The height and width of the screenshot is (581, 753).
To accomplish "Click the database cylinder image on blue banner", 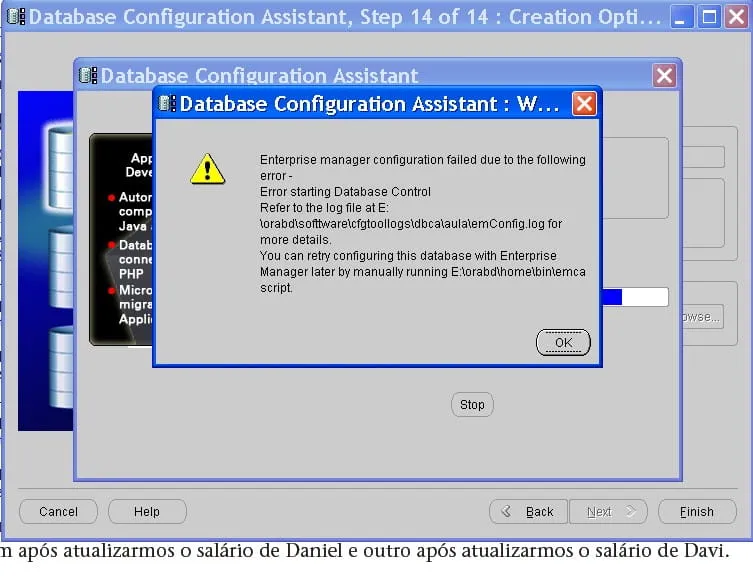I will coord(61,166).
